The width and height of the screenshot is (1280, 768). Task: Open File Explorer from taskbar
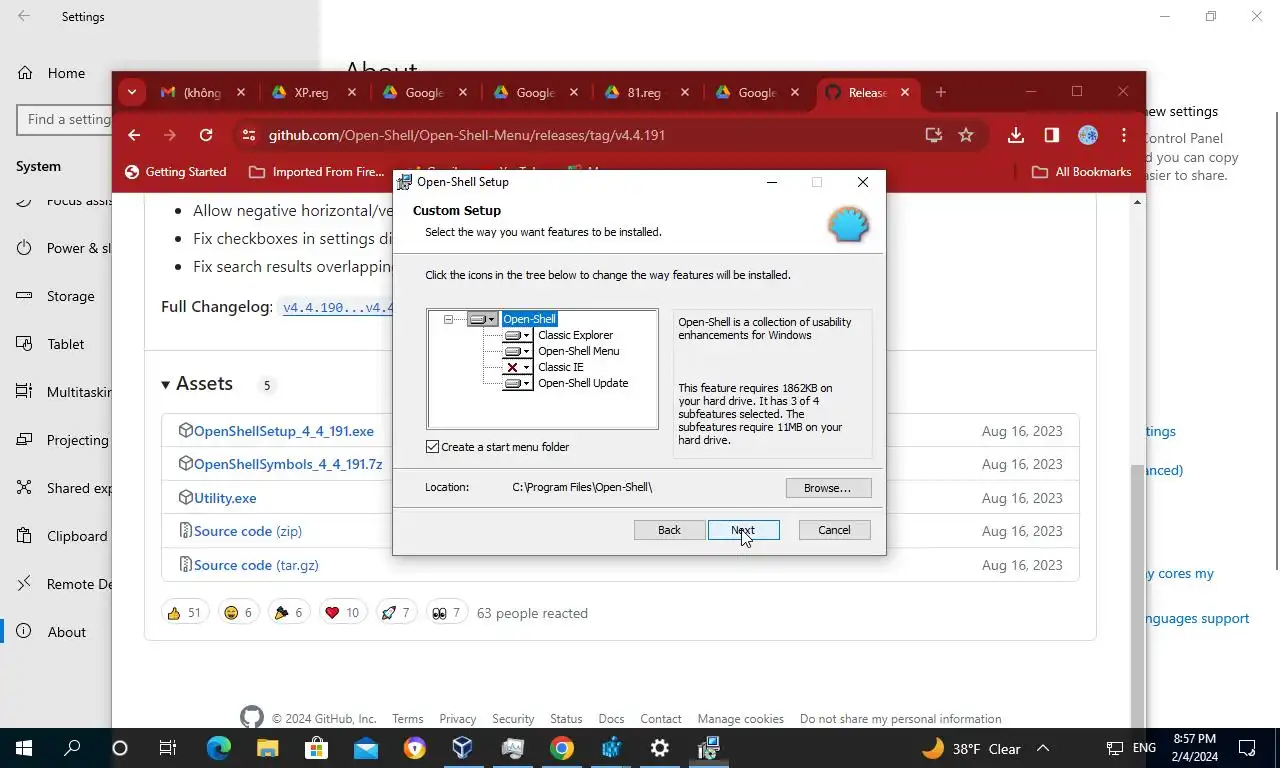click(267, 748)
